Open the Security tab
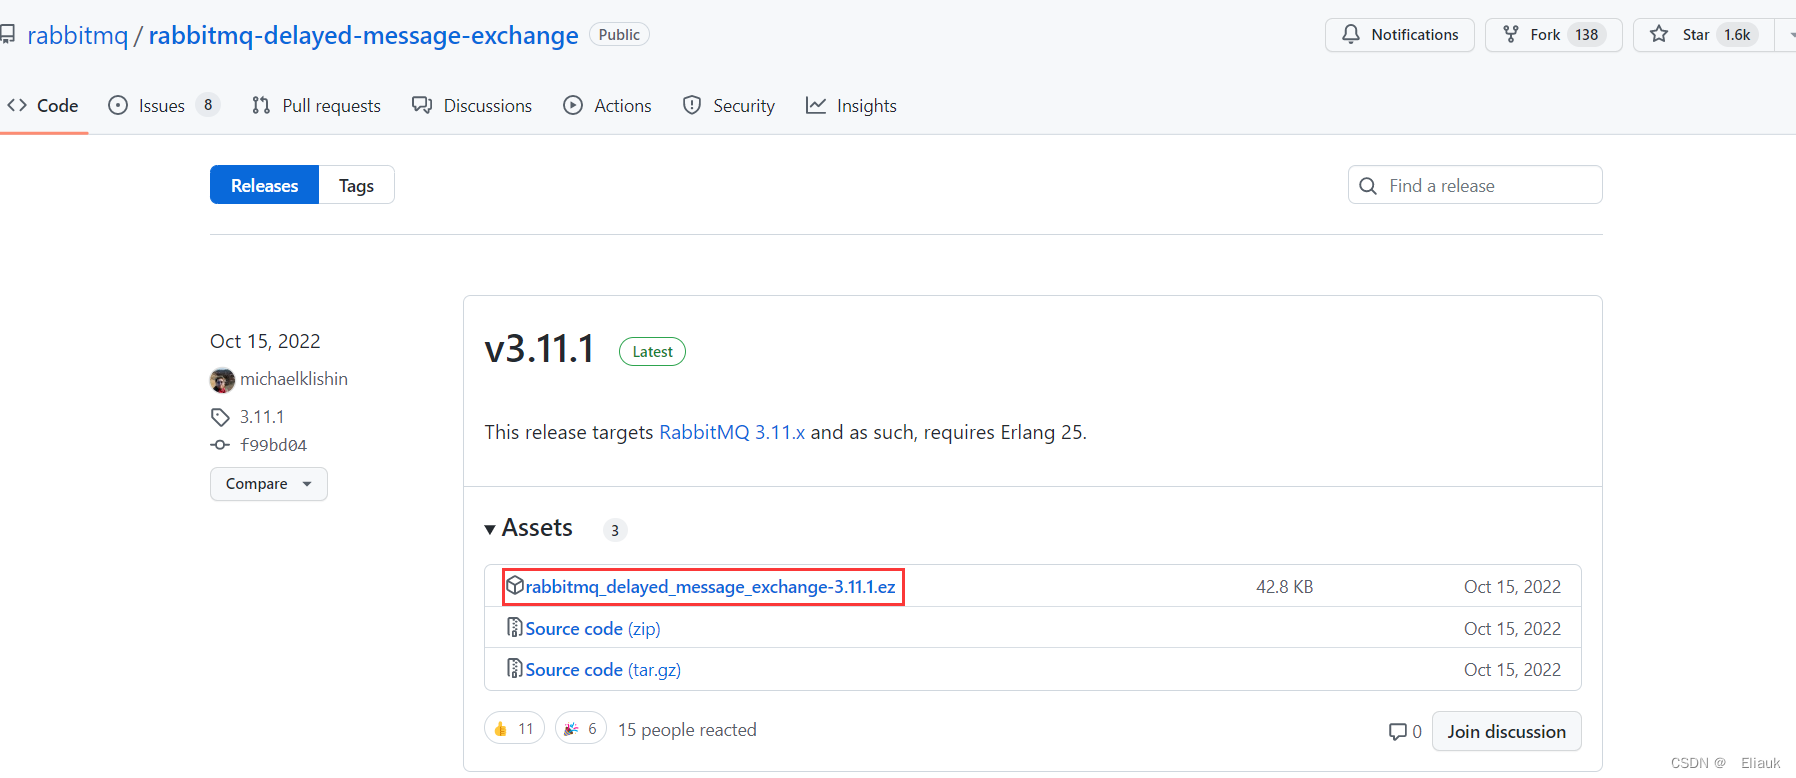Screen dimensions: 1796x778 coord(729,106)
